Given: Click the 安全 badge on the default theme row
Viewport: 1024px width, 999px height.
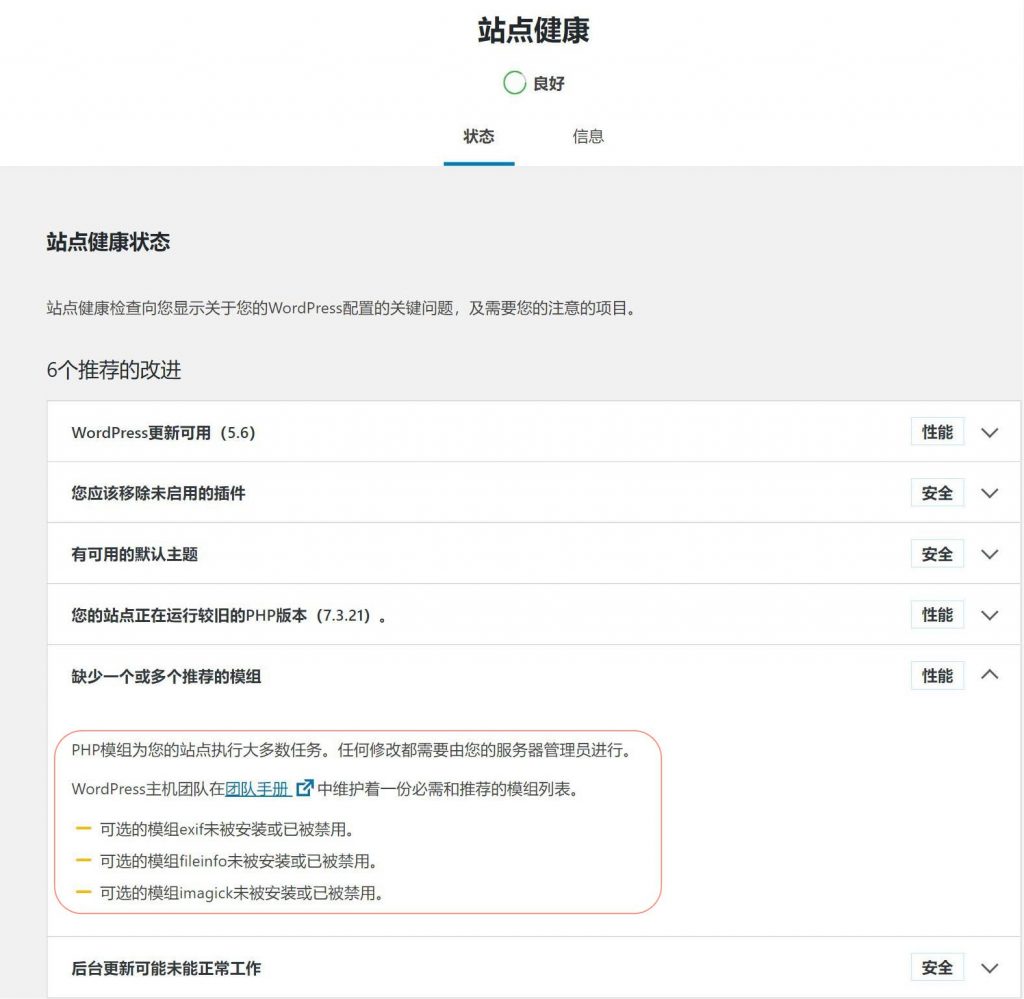Looking at the screenshot, I should [937, 554].
